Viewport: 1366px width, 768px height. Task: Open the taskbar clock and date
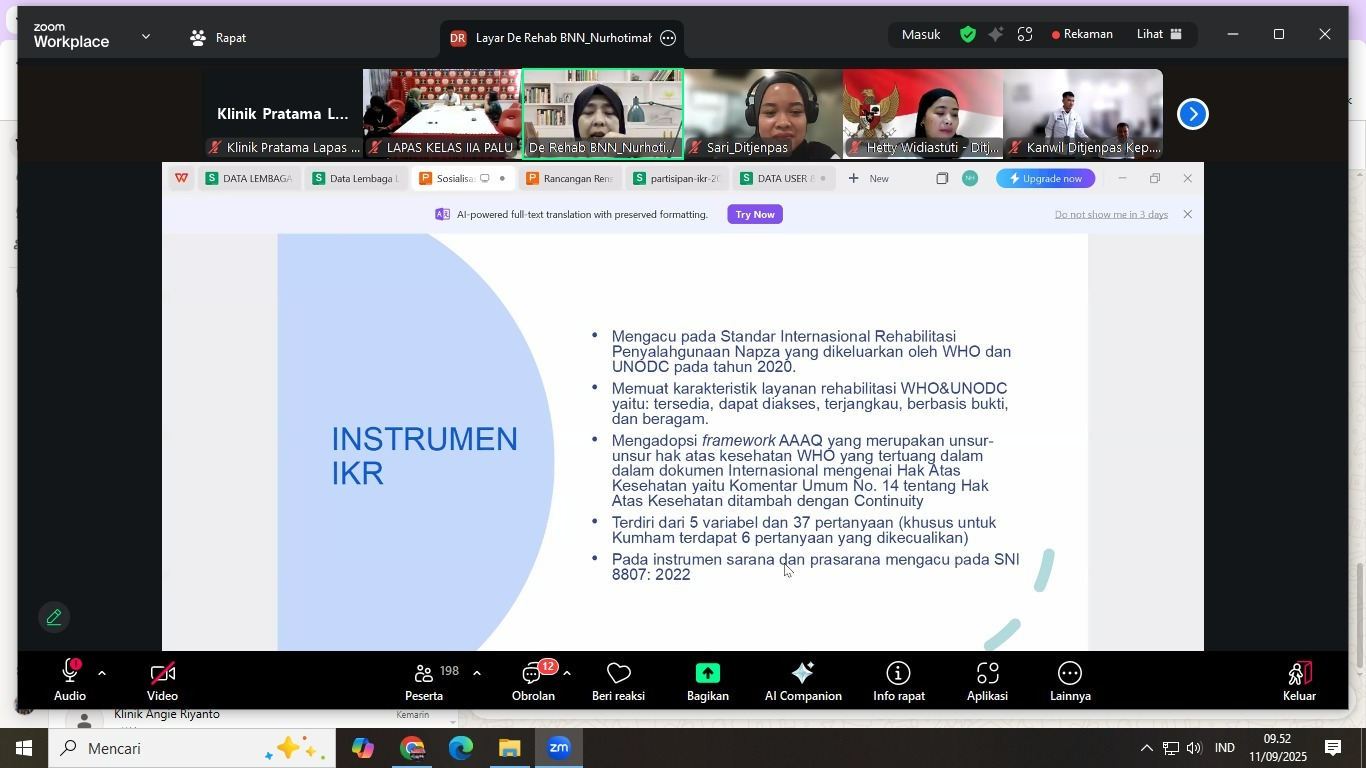click(x=1278, y=748)
